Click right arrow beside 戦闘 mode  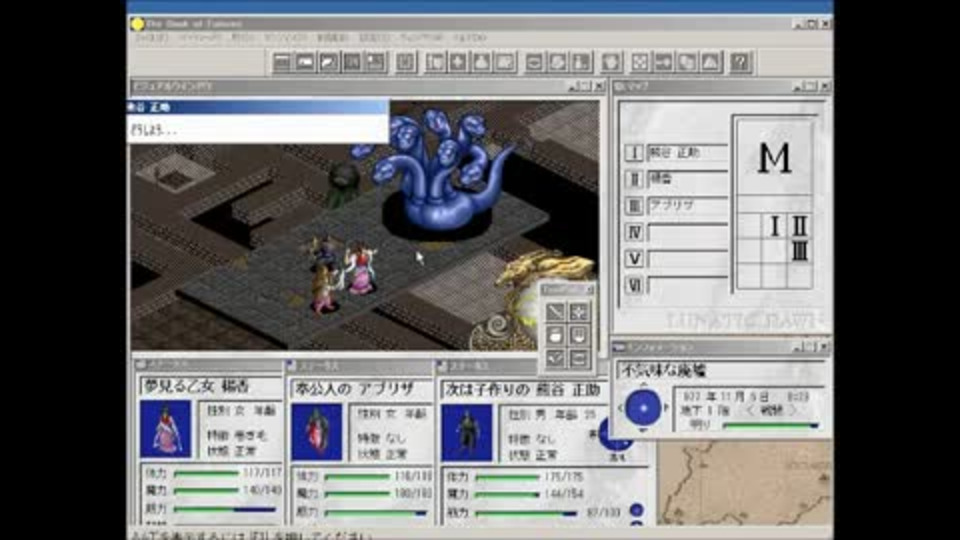pos(794,410)
